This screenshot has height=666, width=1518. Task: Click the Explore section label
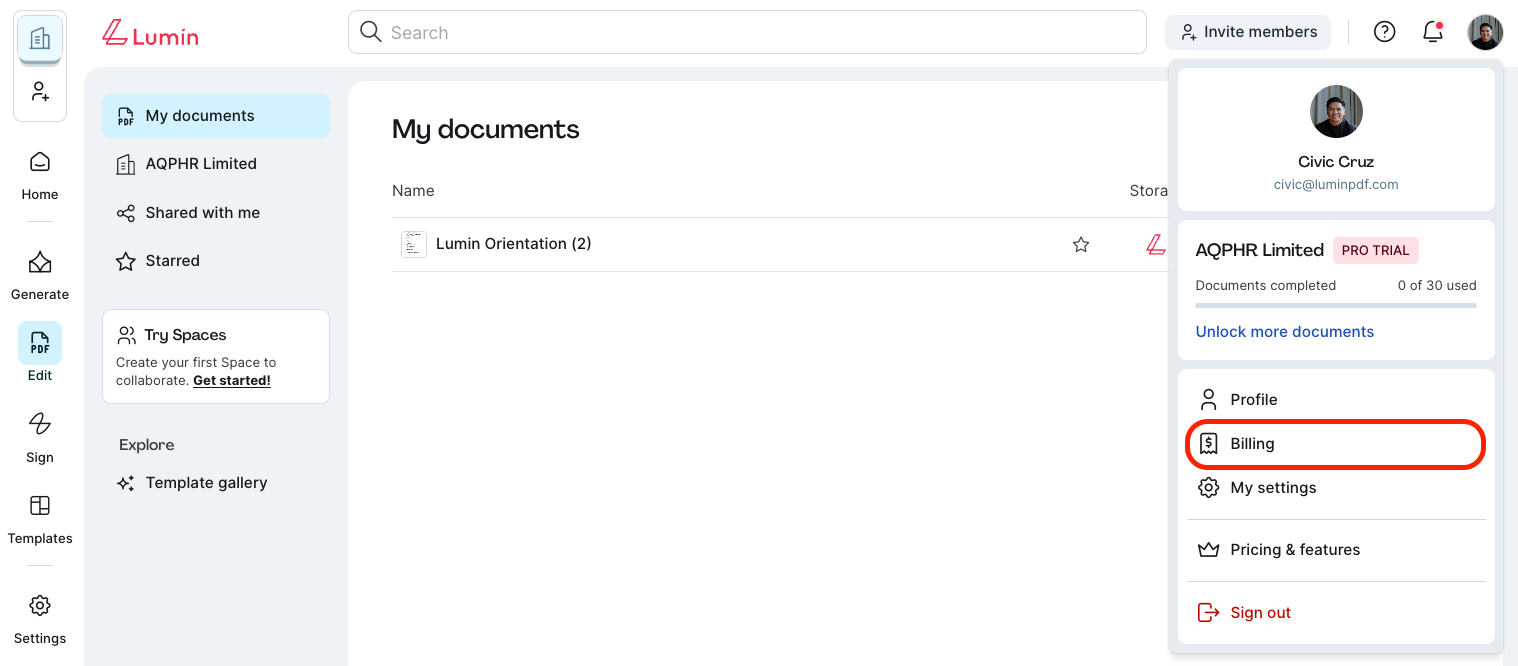point(147,445)
